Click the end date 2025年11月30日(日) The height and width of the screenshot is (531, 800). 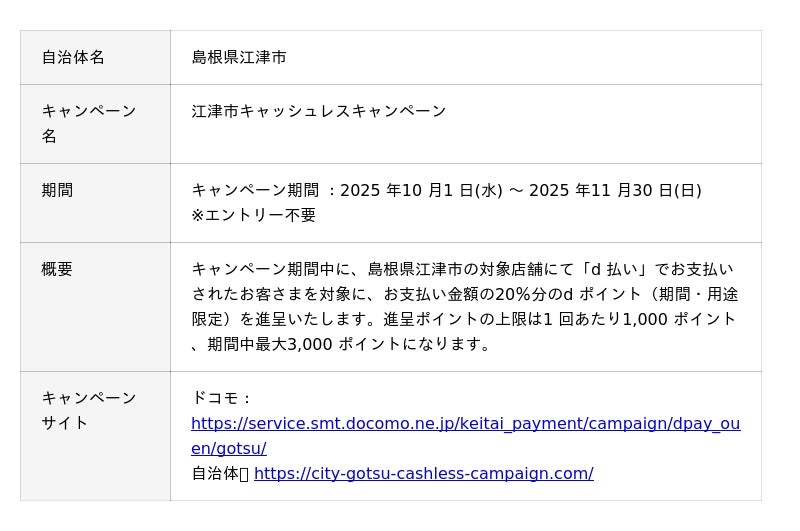(615, 190)
